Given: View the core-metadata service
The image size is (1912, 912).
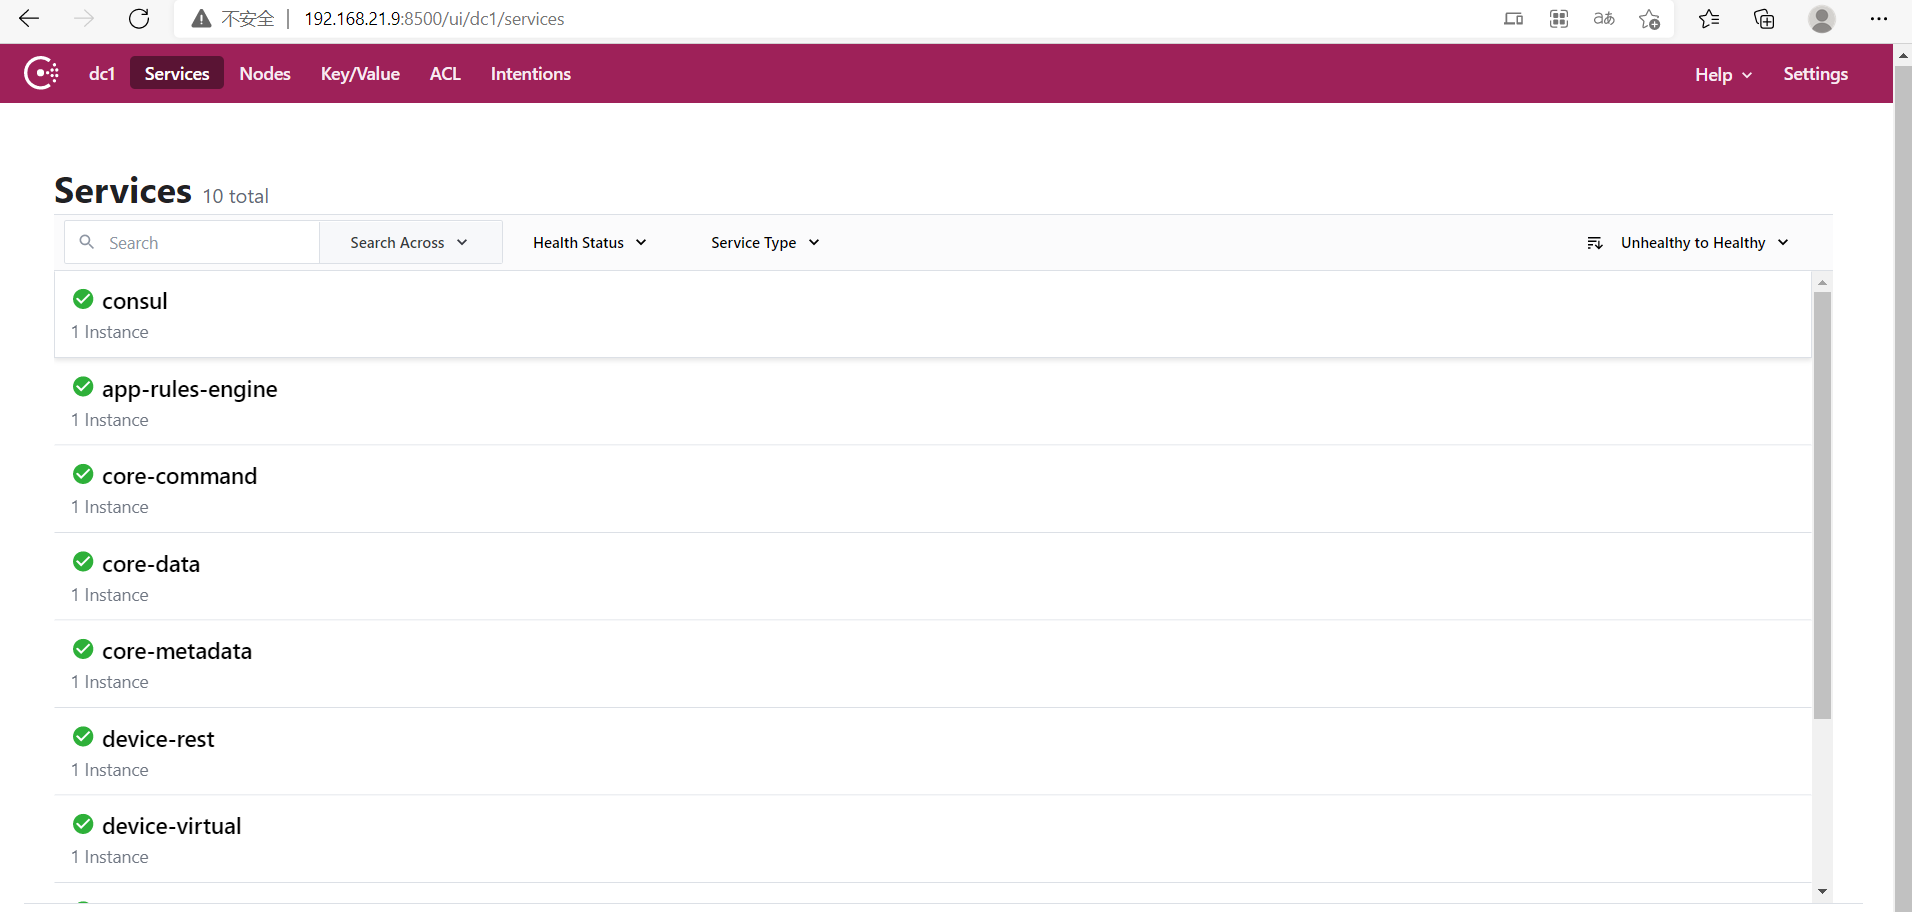Looking at the screenshot, I should pyautogui.click(x=932, y=664).
